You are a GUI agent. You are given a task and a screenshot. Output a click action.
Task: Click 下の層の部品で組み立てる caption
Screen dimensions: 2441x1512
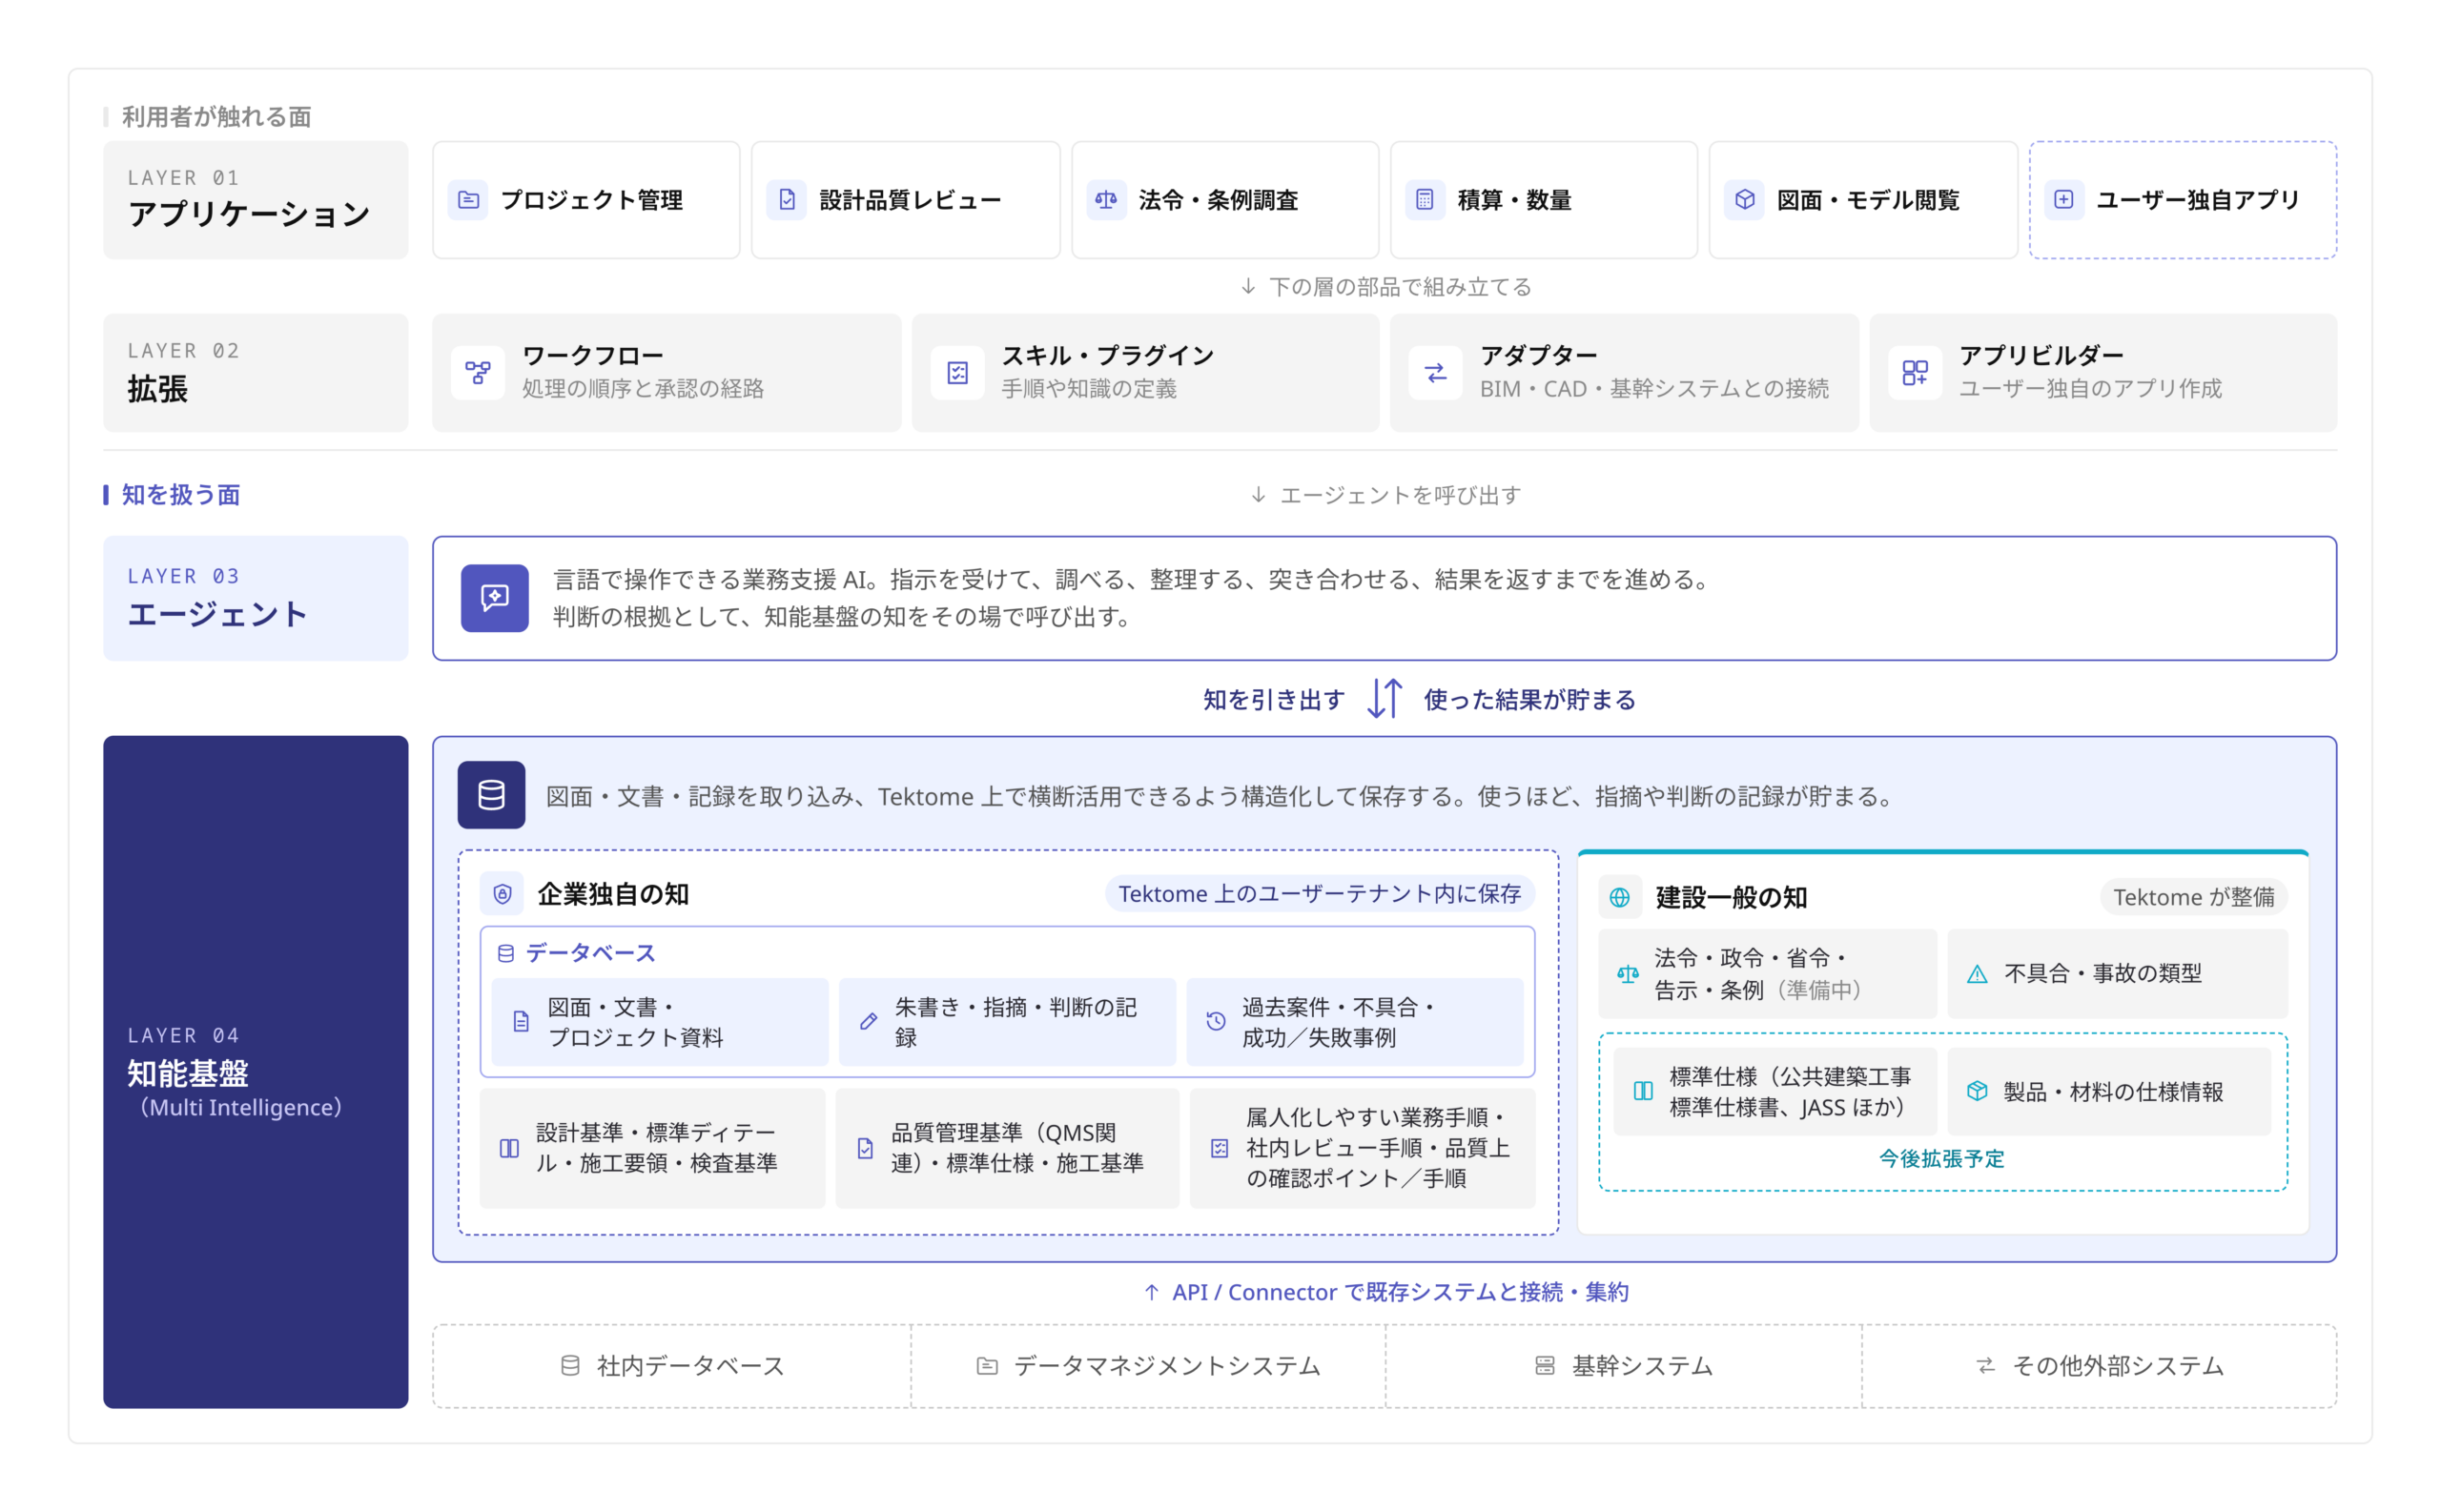1400,287
